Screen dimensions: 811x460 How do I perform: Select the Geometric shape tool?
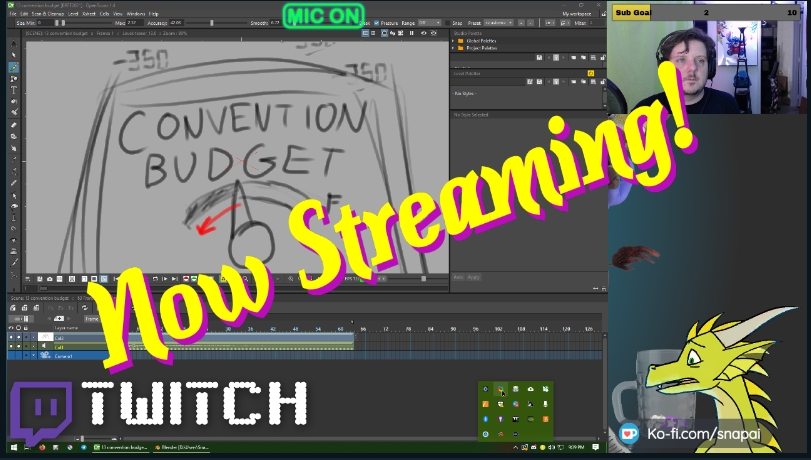pos(13,79)
